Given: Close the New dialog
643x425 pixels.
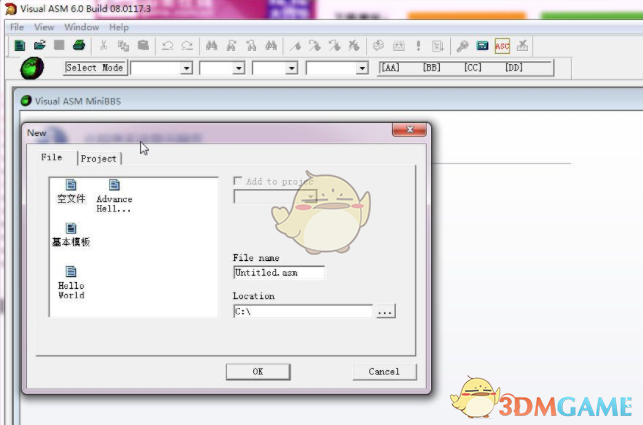Looking at the screenshot, I should click(409, 130).
